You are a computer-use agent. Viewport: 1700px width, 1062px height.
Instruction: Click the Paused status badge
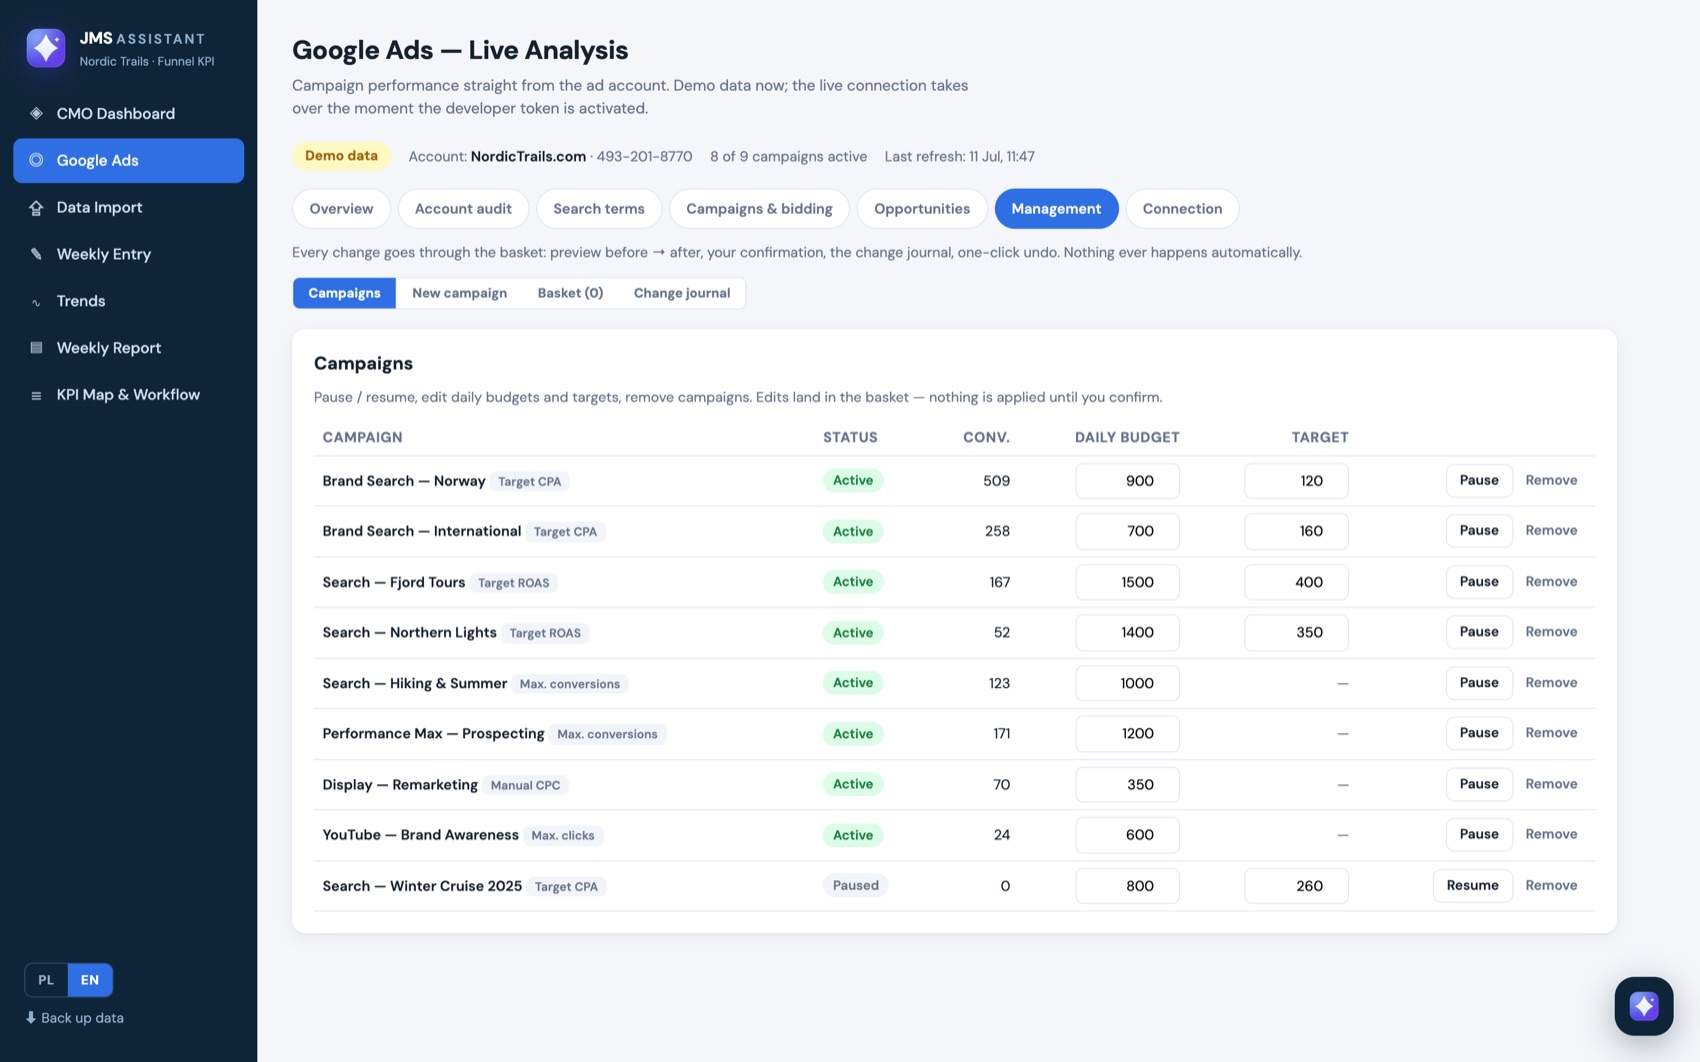856,886
